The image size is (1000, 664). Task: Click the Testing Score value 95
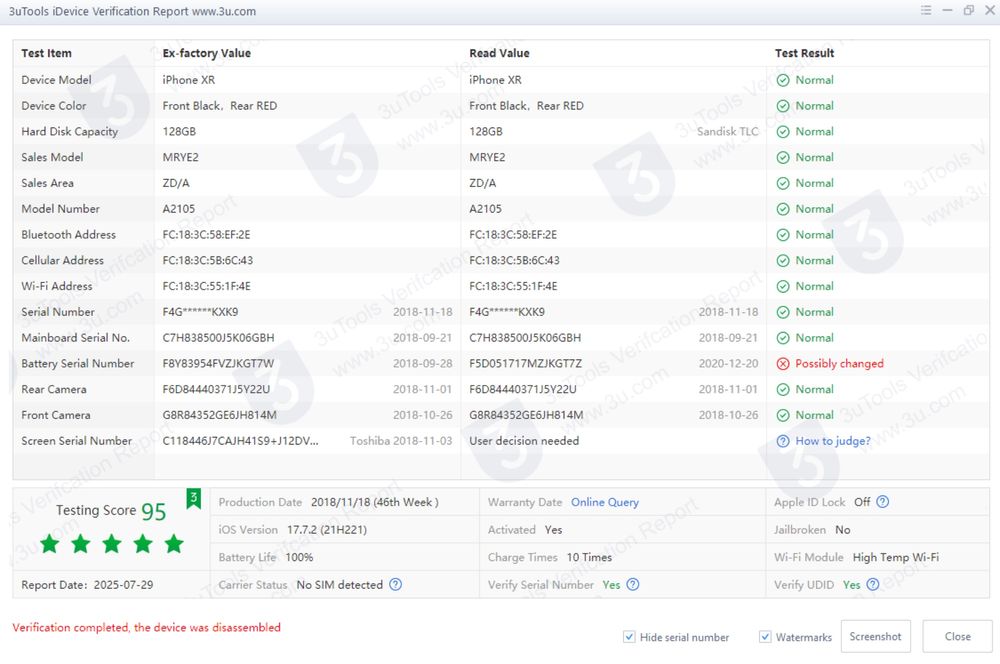[x=154, y=511]
